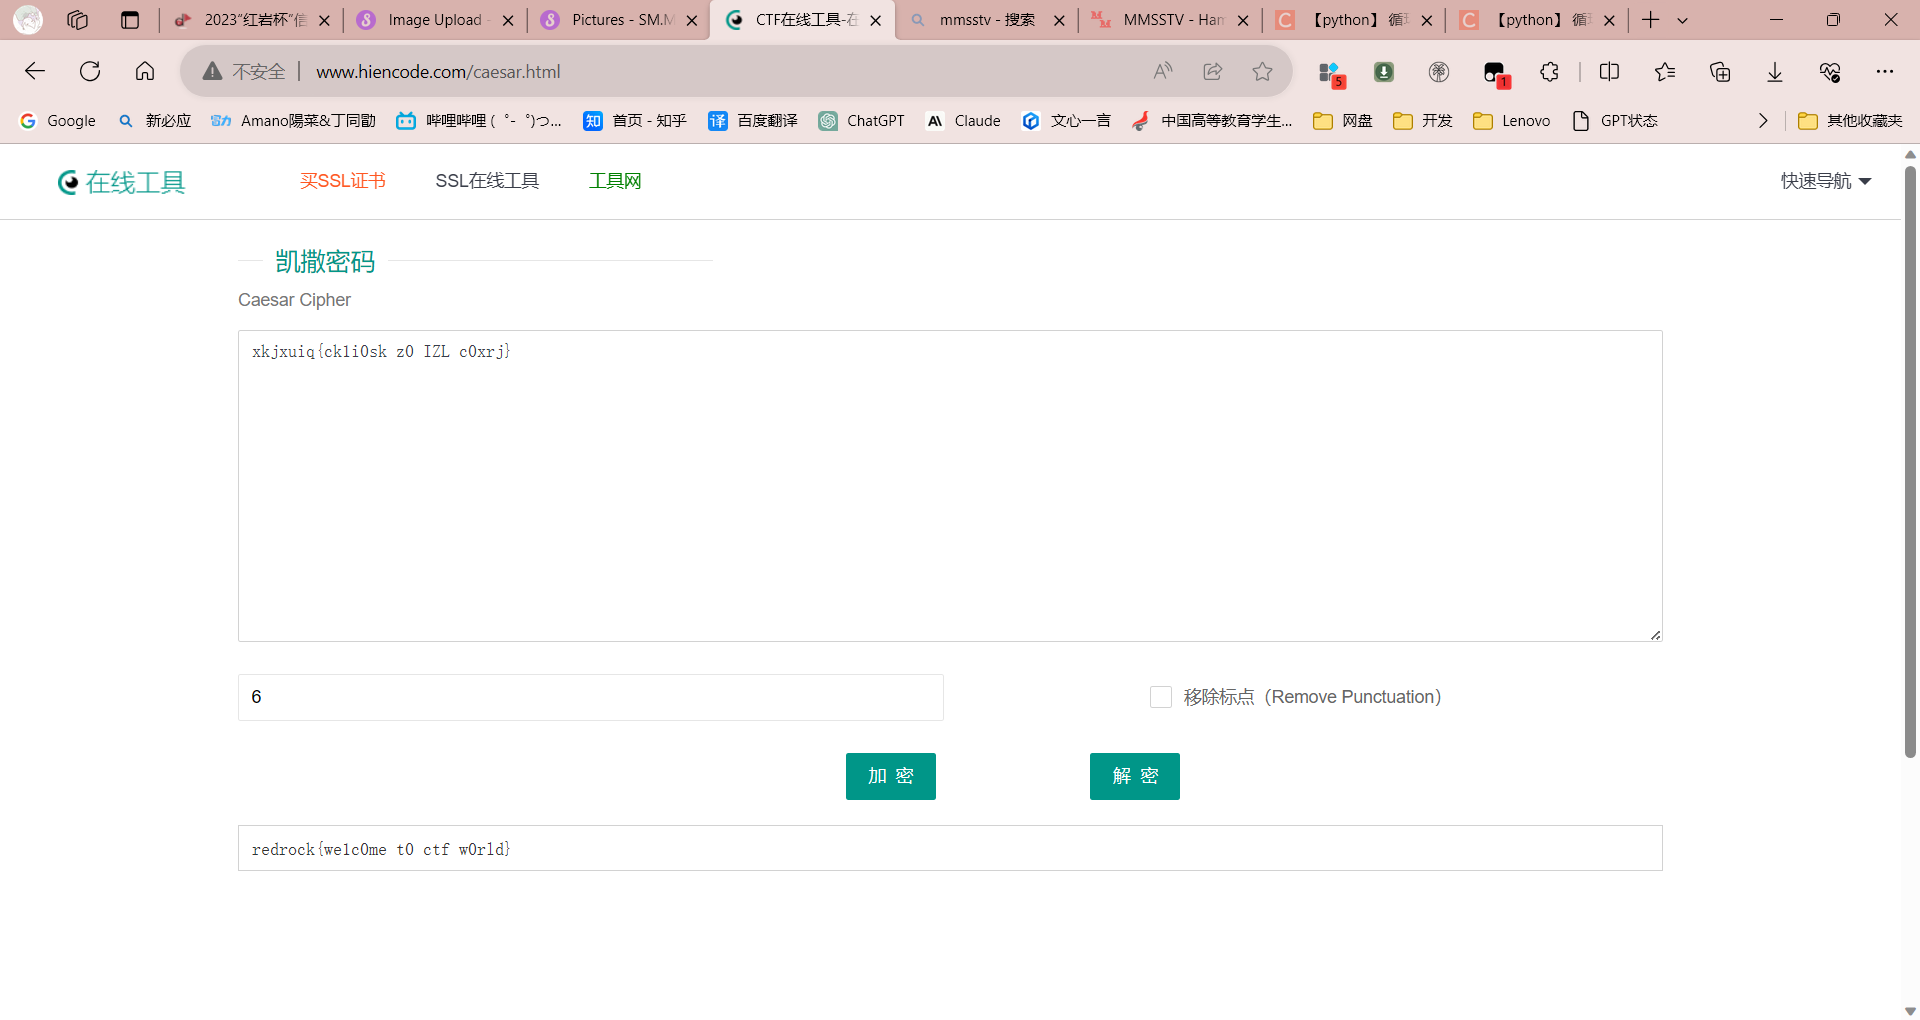The height and width of the screenshot is (1020, 1920).
Task: Click the 在线工具 site logo
Action: 122,182
